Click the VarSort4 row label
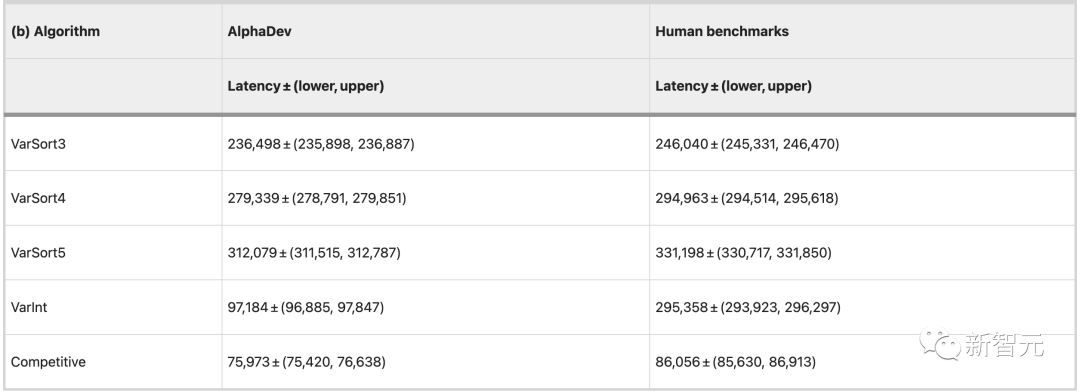 [x=39, y=198]
